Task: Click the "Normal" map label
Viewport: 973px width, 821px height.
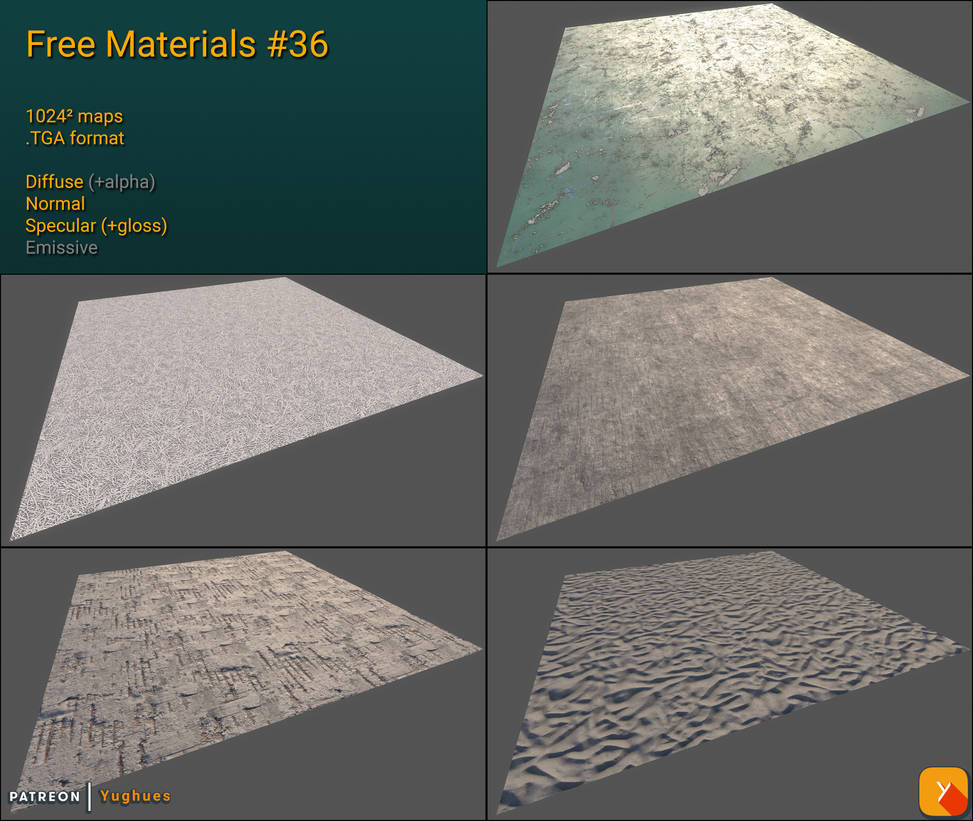Action: (x=55, y=204)
